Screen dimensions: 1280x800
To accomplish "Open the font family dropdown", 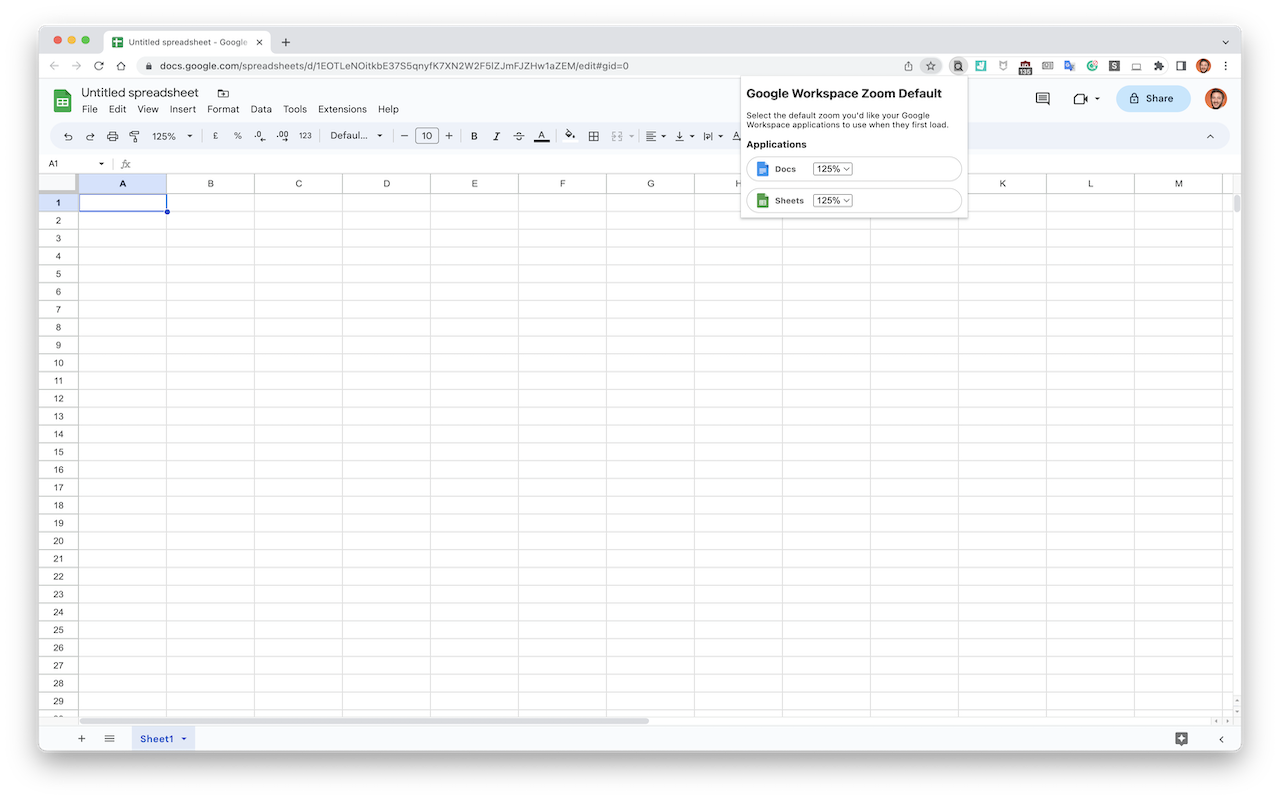I will click(356, 136).
